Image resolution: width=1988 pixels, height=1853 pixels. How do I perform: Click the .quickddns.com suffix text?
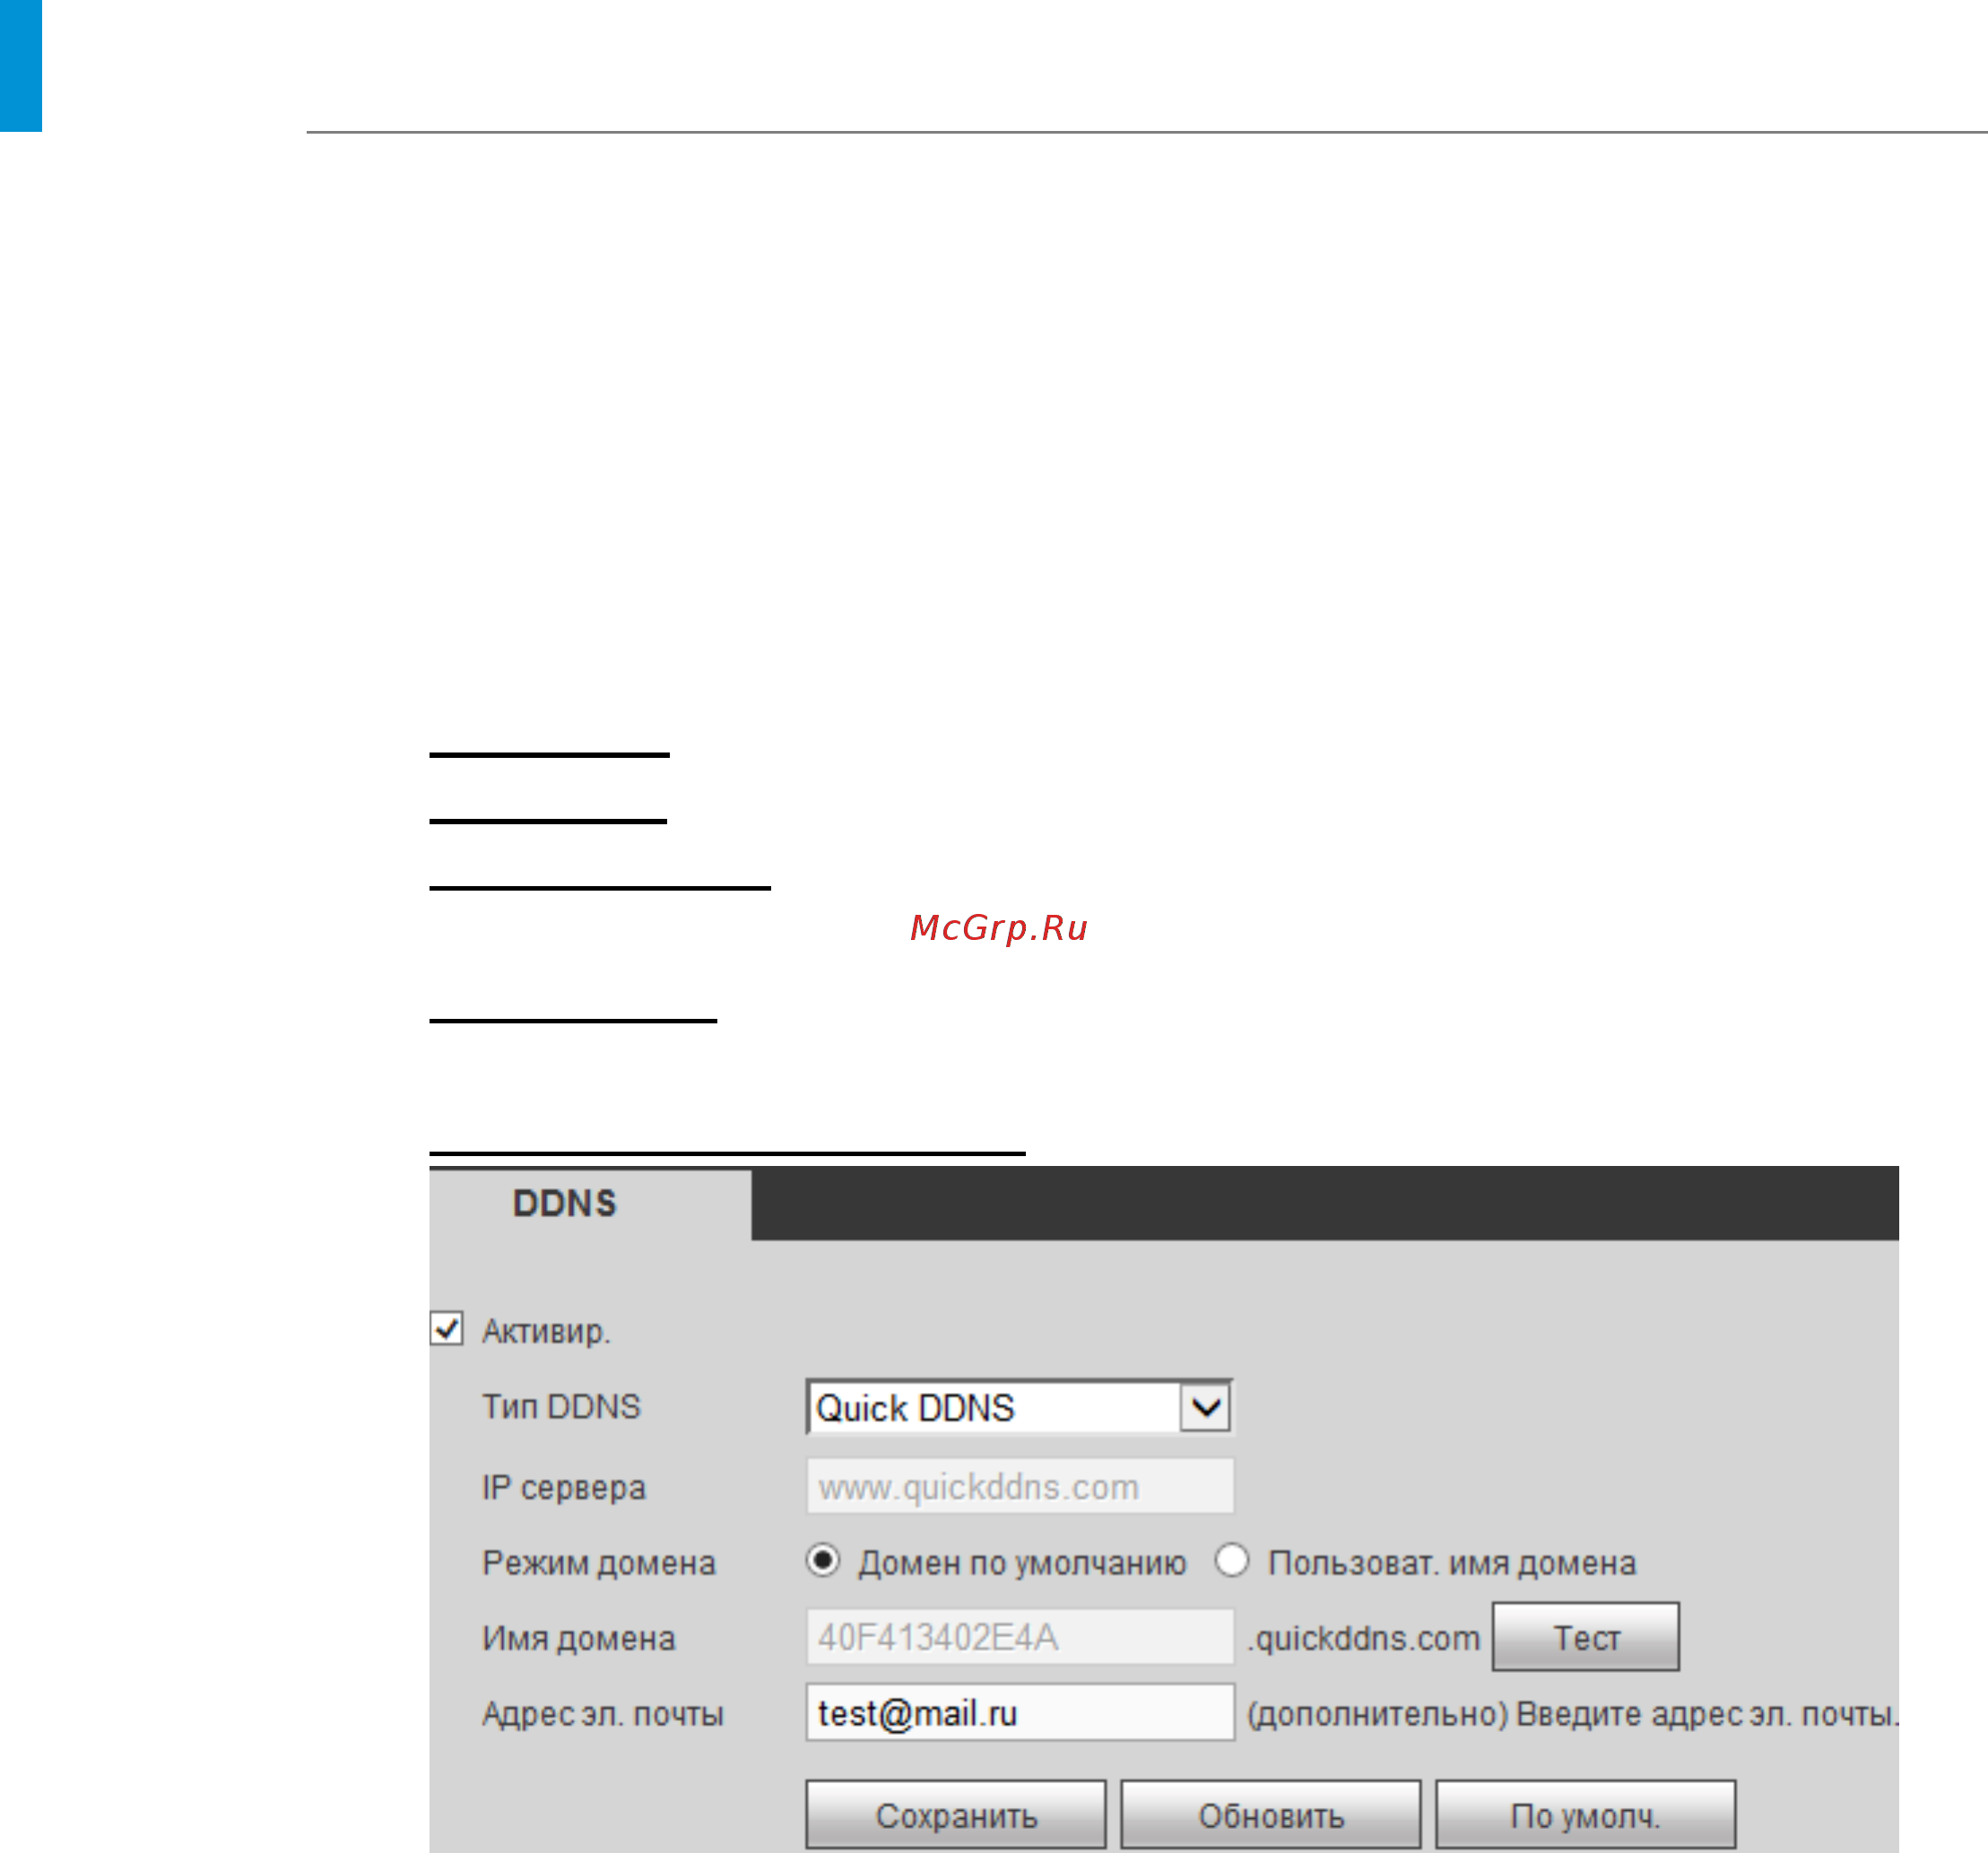pos(1363,1639)
